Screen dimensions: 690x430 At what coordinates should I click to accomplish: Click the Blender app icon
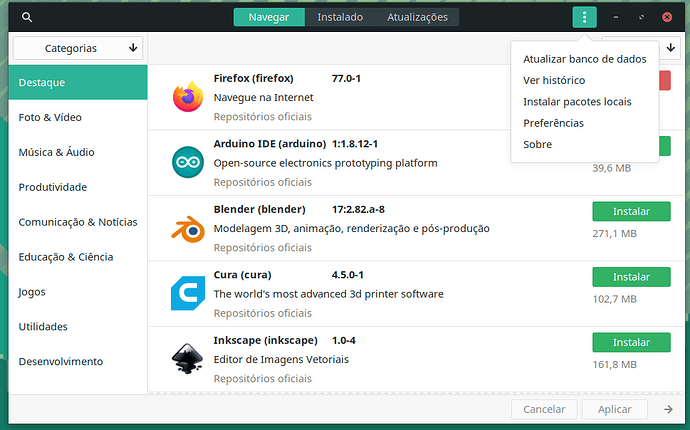pyautogui.click(x=188, y=229)
